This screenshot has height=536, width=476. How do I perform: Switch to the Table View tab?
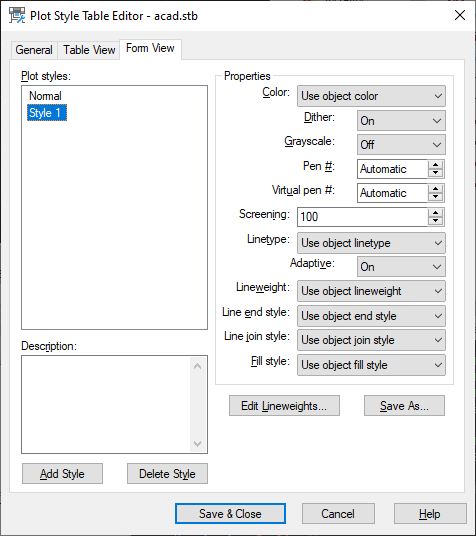point(89,50)
